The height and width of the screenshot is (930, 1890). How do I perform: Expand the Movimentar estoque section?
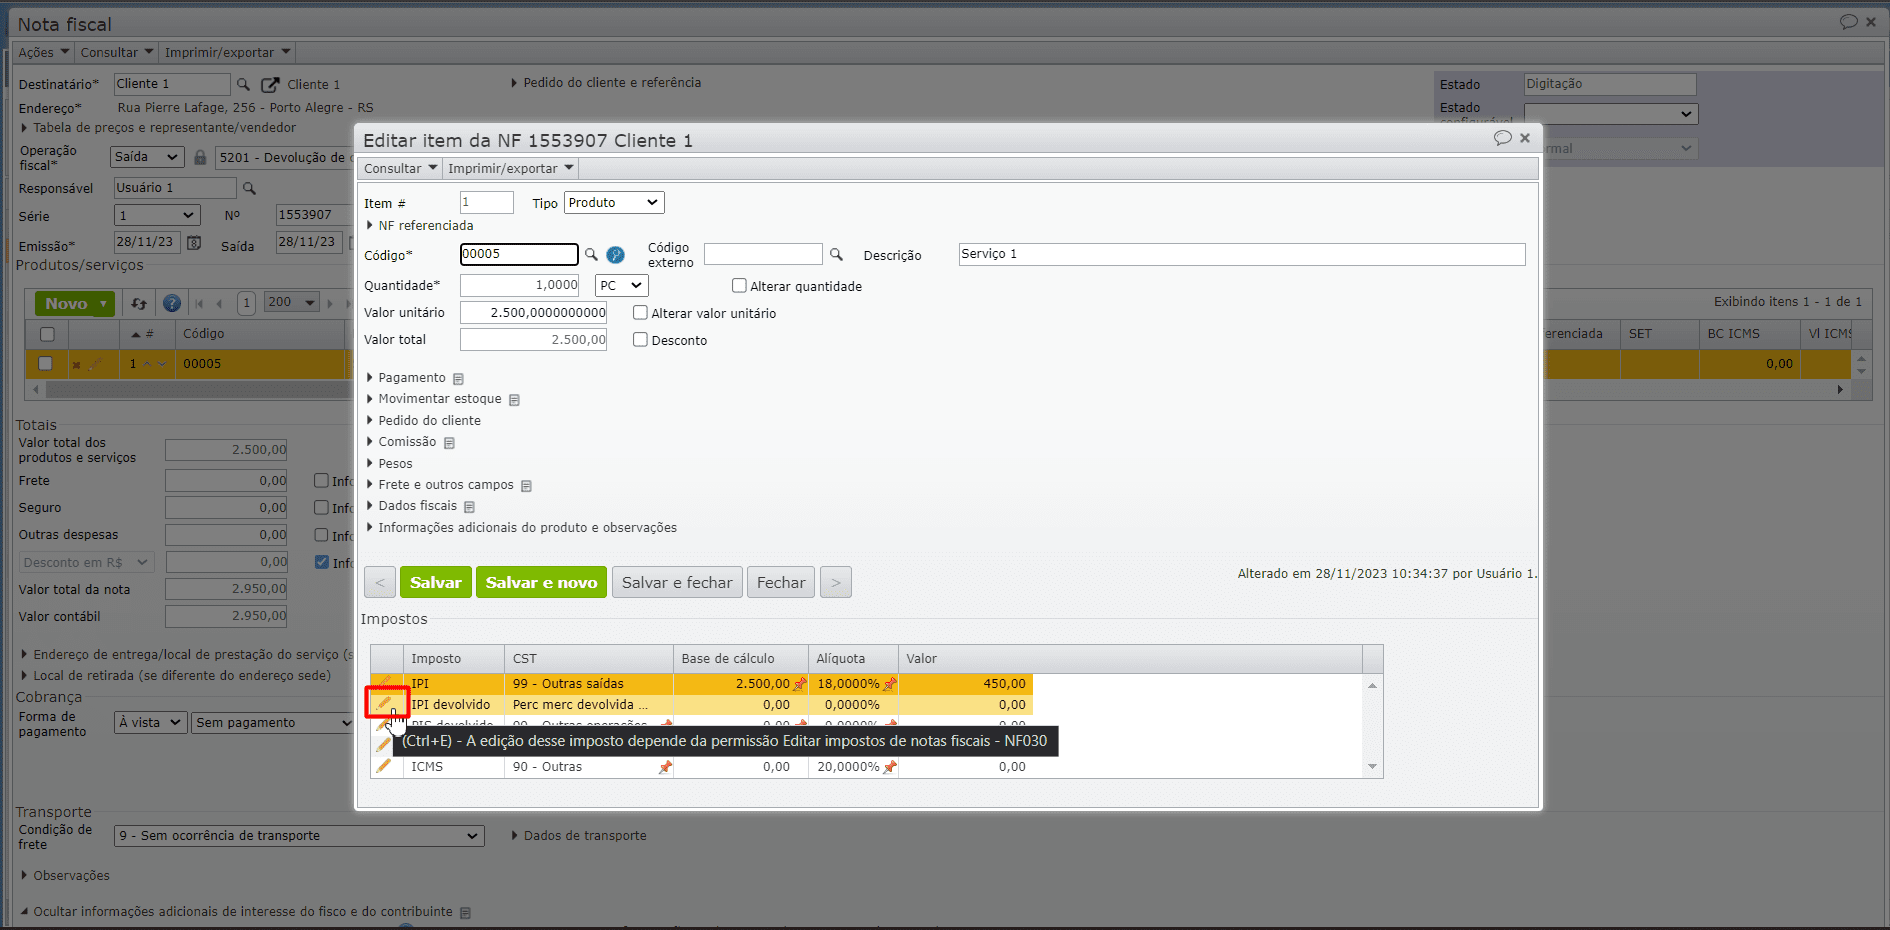[x=434, y=399]
